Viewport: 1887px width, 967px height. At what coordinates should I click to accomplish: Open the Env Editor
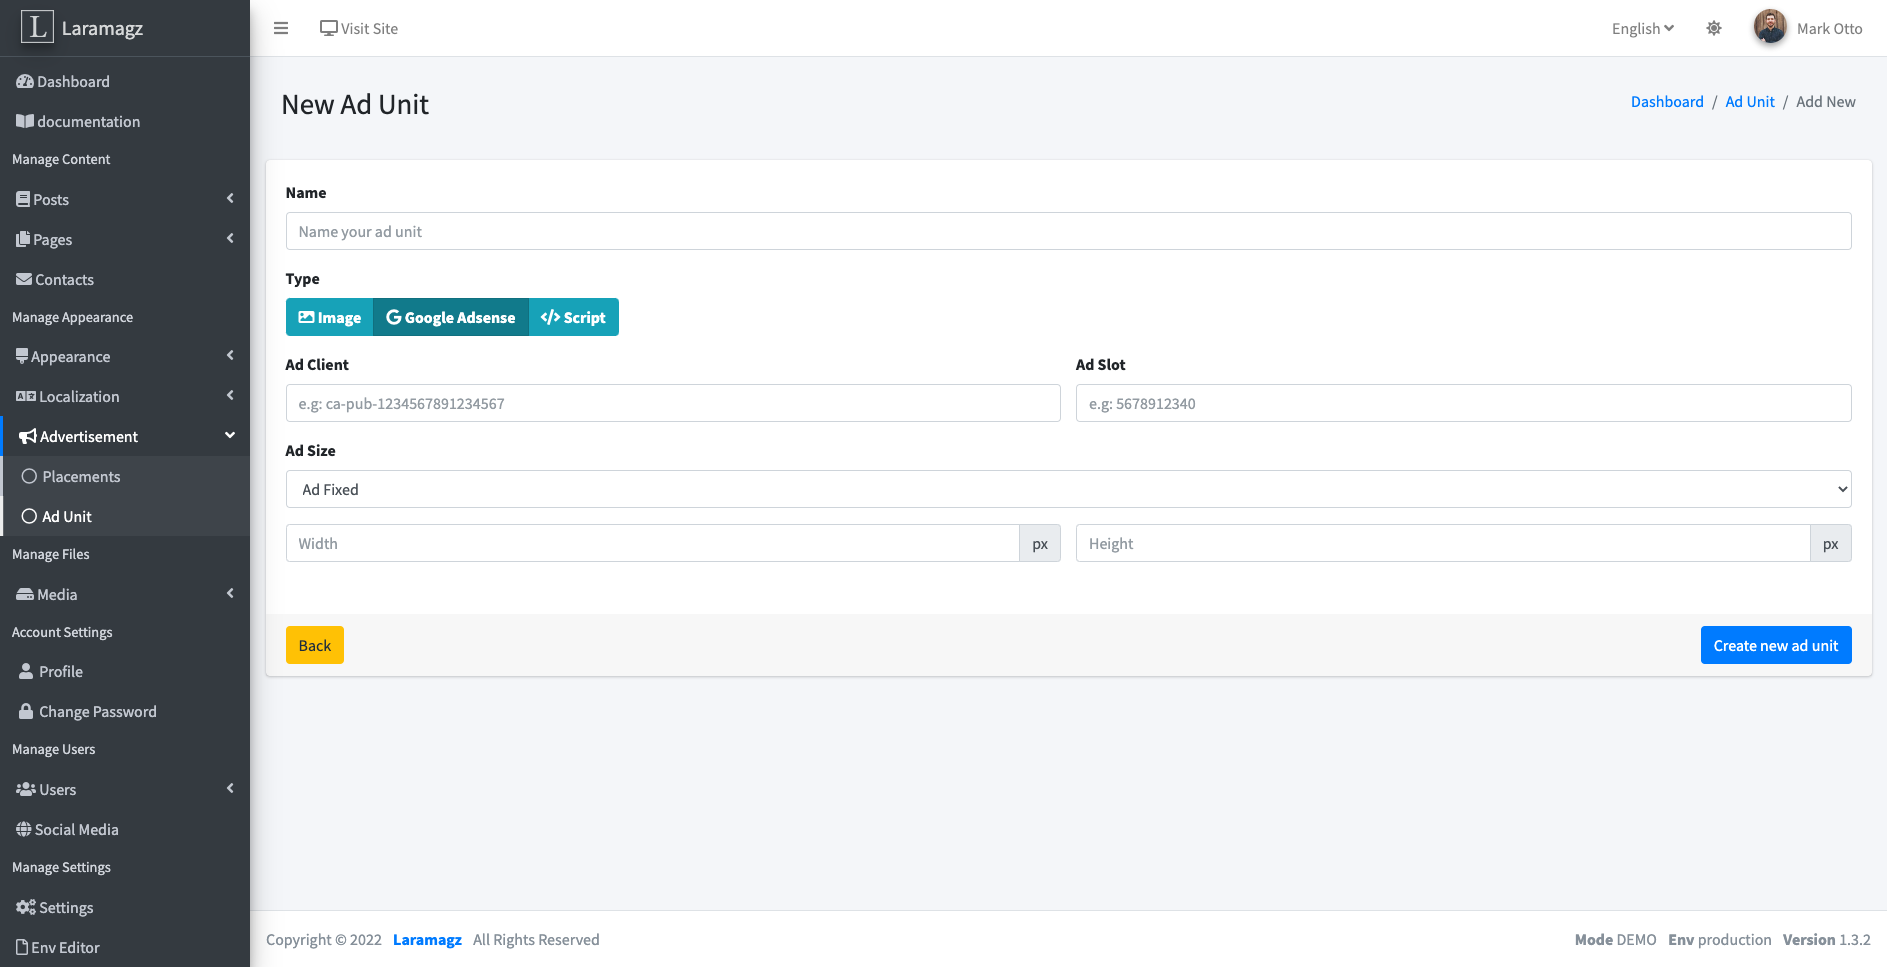click(65, 947)
